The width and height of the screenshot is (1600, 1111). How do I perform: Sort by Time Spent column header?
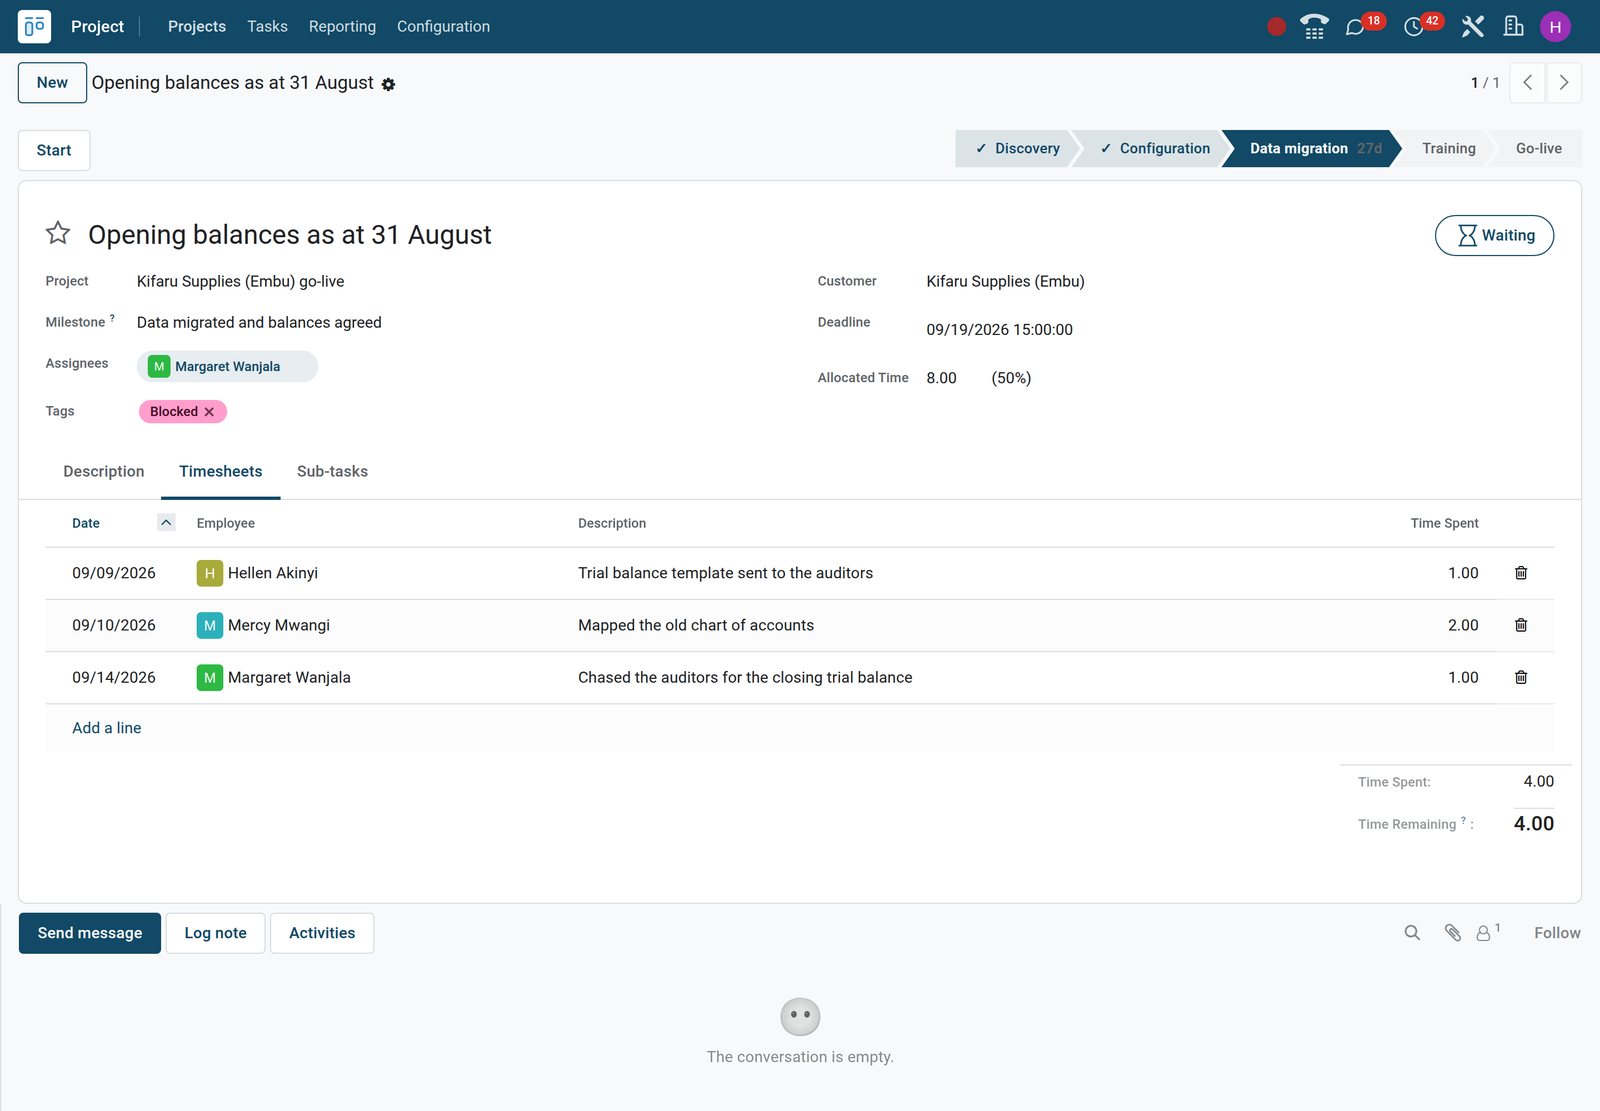click(1444, 523)
